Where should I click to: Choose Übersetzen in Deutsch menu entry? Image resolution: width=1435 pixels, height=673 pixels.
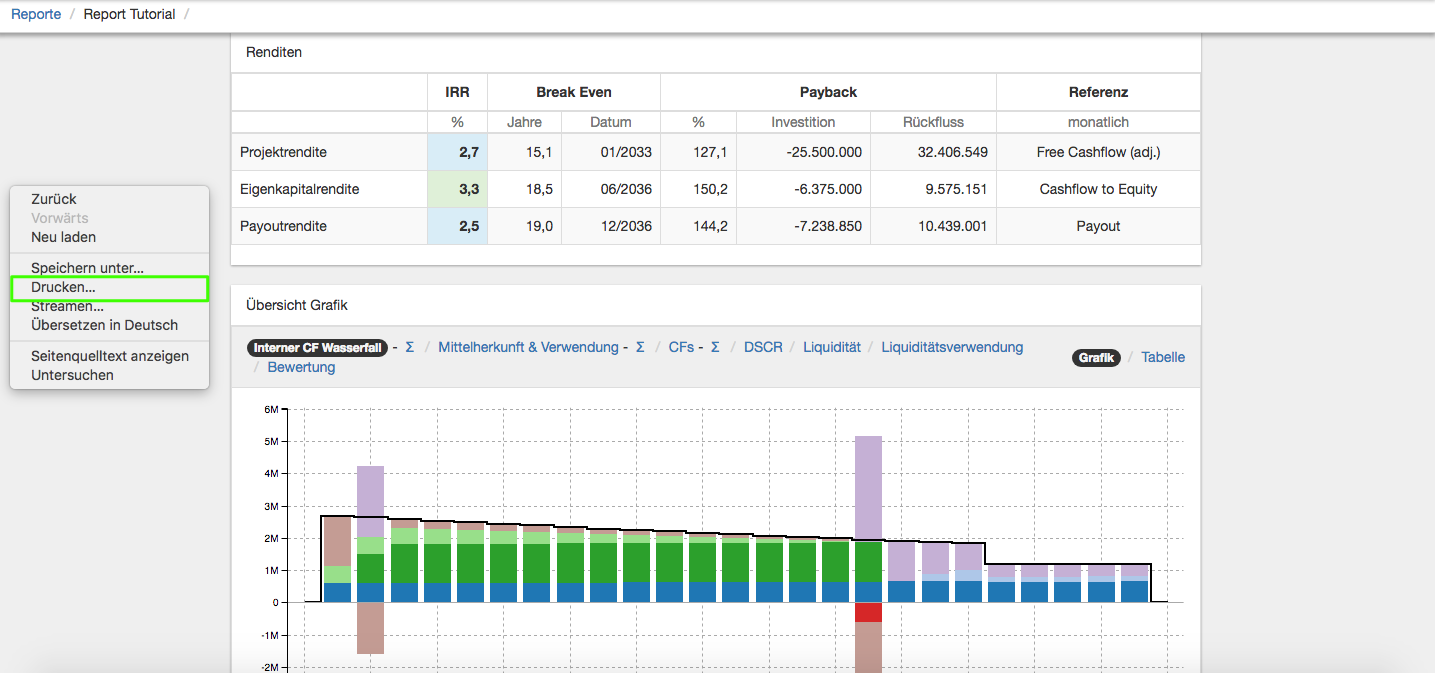click(104, 325)
